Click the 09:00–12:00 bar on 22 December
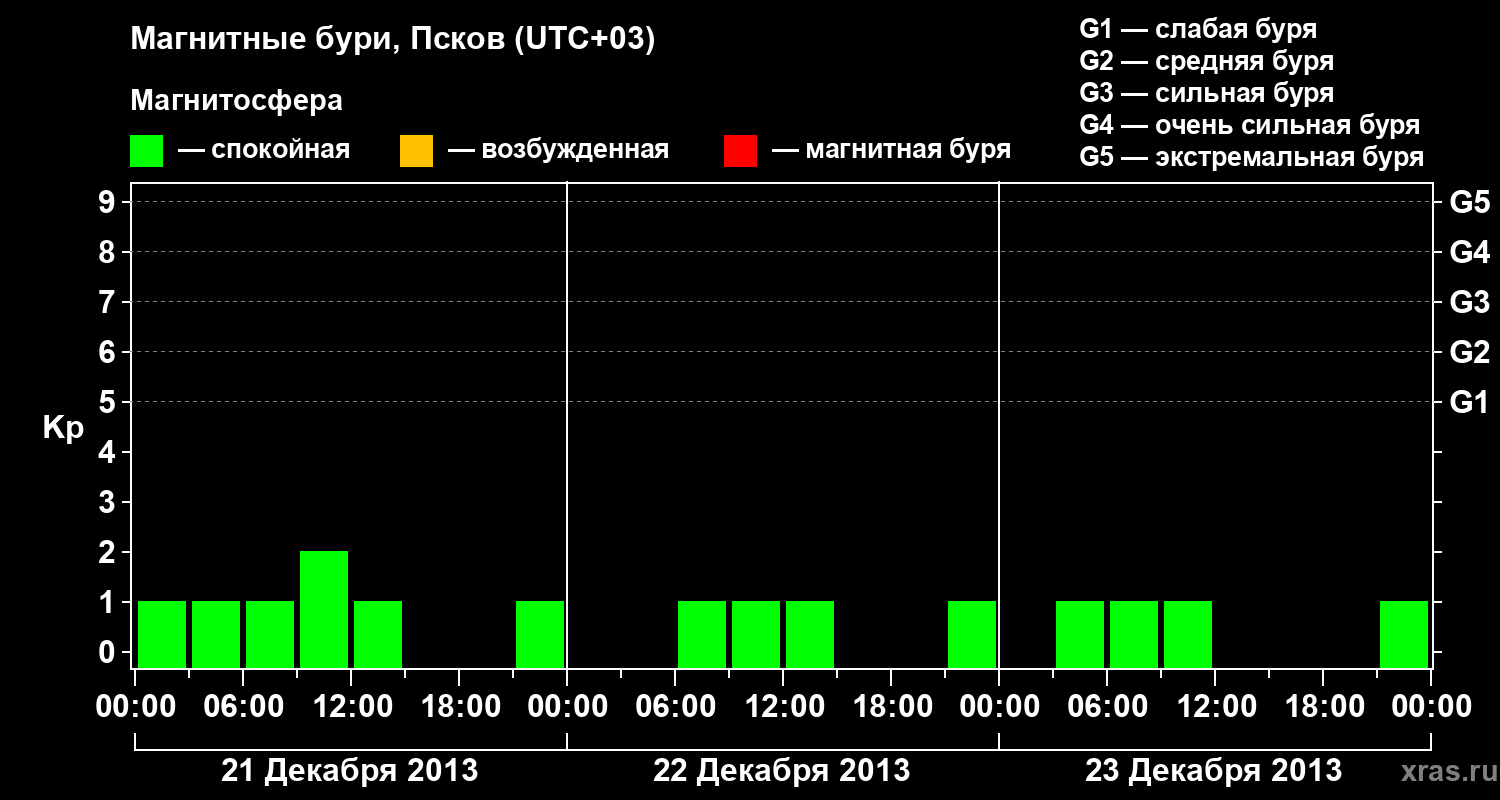The width and height of the screenshot is (1500, 800). [x=756, y=634]
